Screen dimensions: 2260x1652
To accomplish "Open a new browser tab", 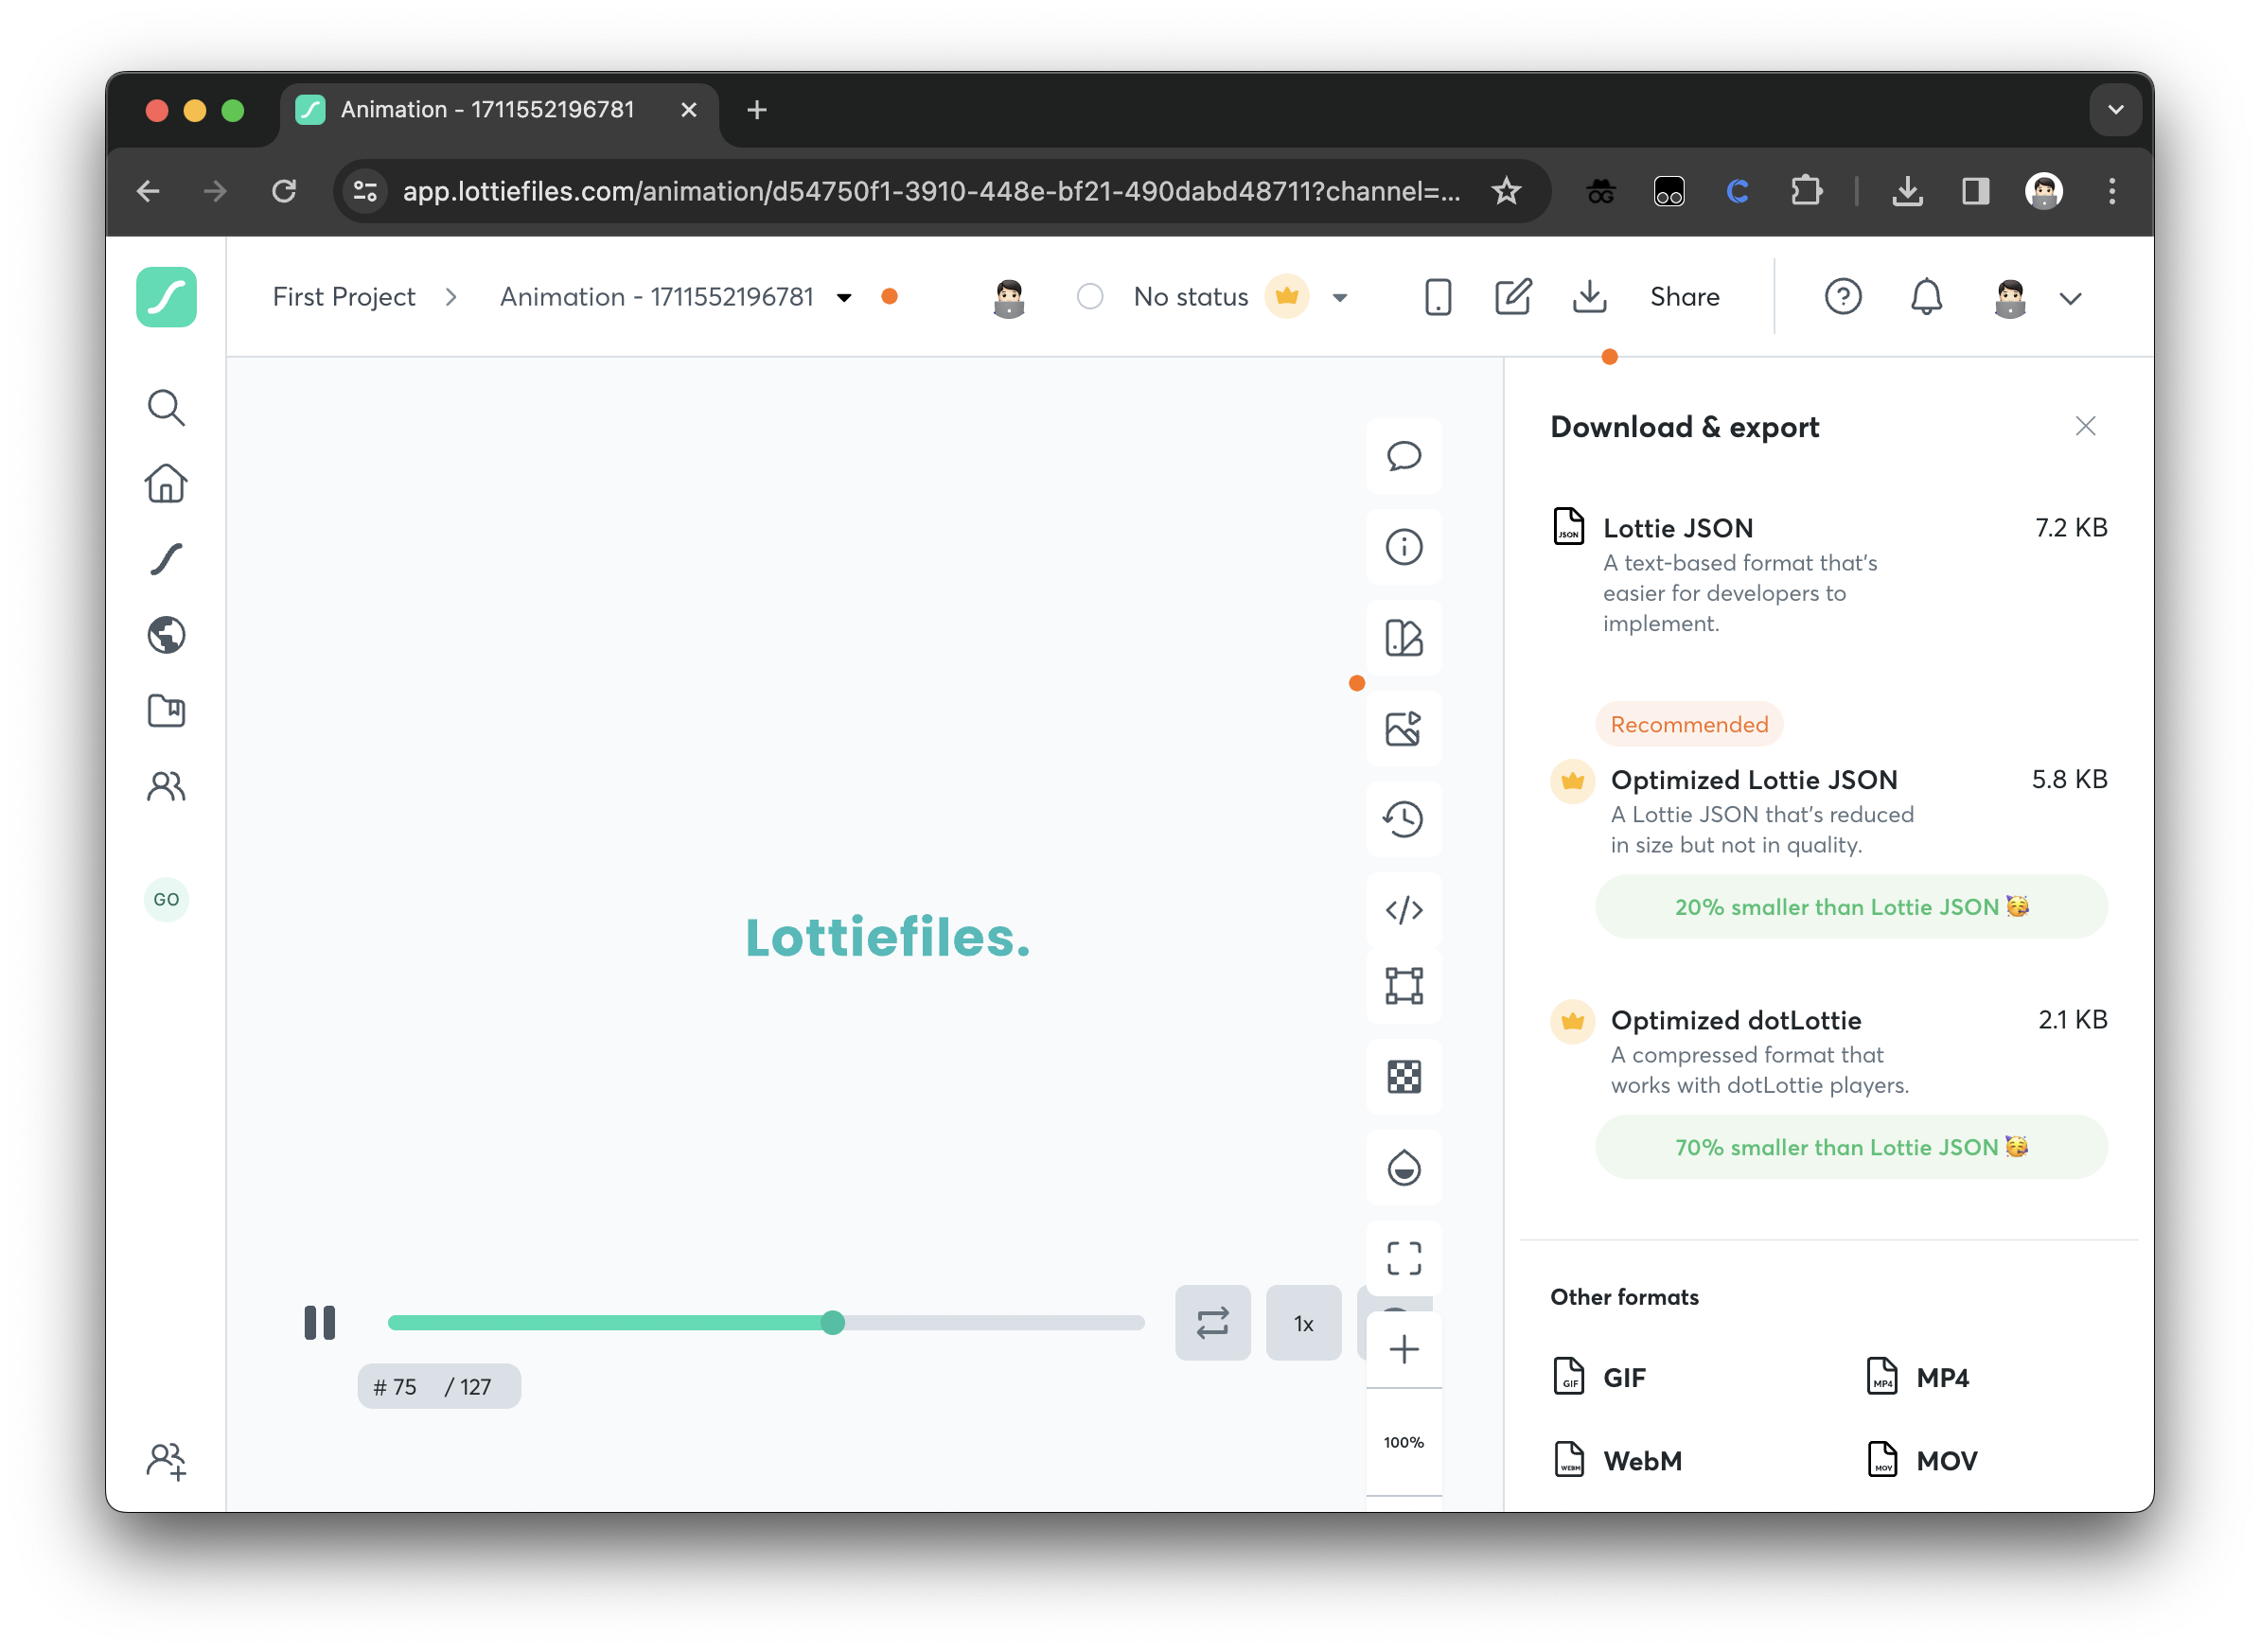I will coord(757,110).
